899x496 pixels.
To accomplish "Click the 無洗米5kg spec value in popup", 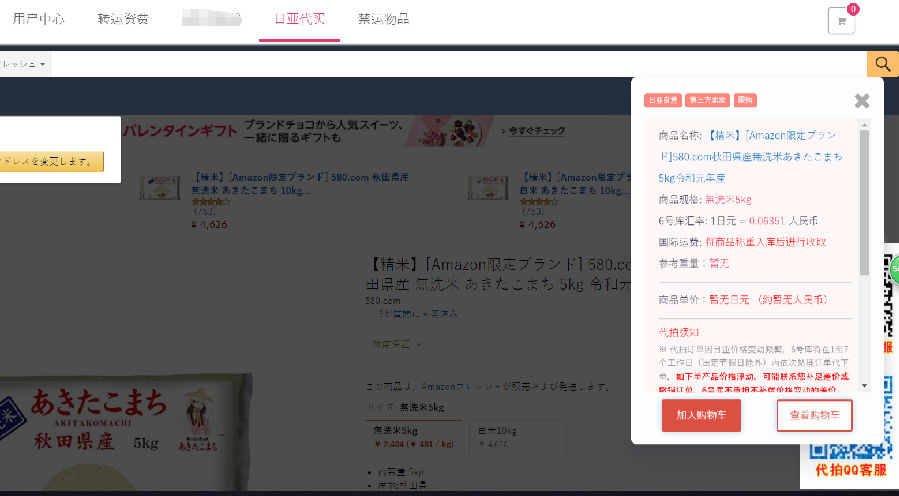I will coord(728,200).
